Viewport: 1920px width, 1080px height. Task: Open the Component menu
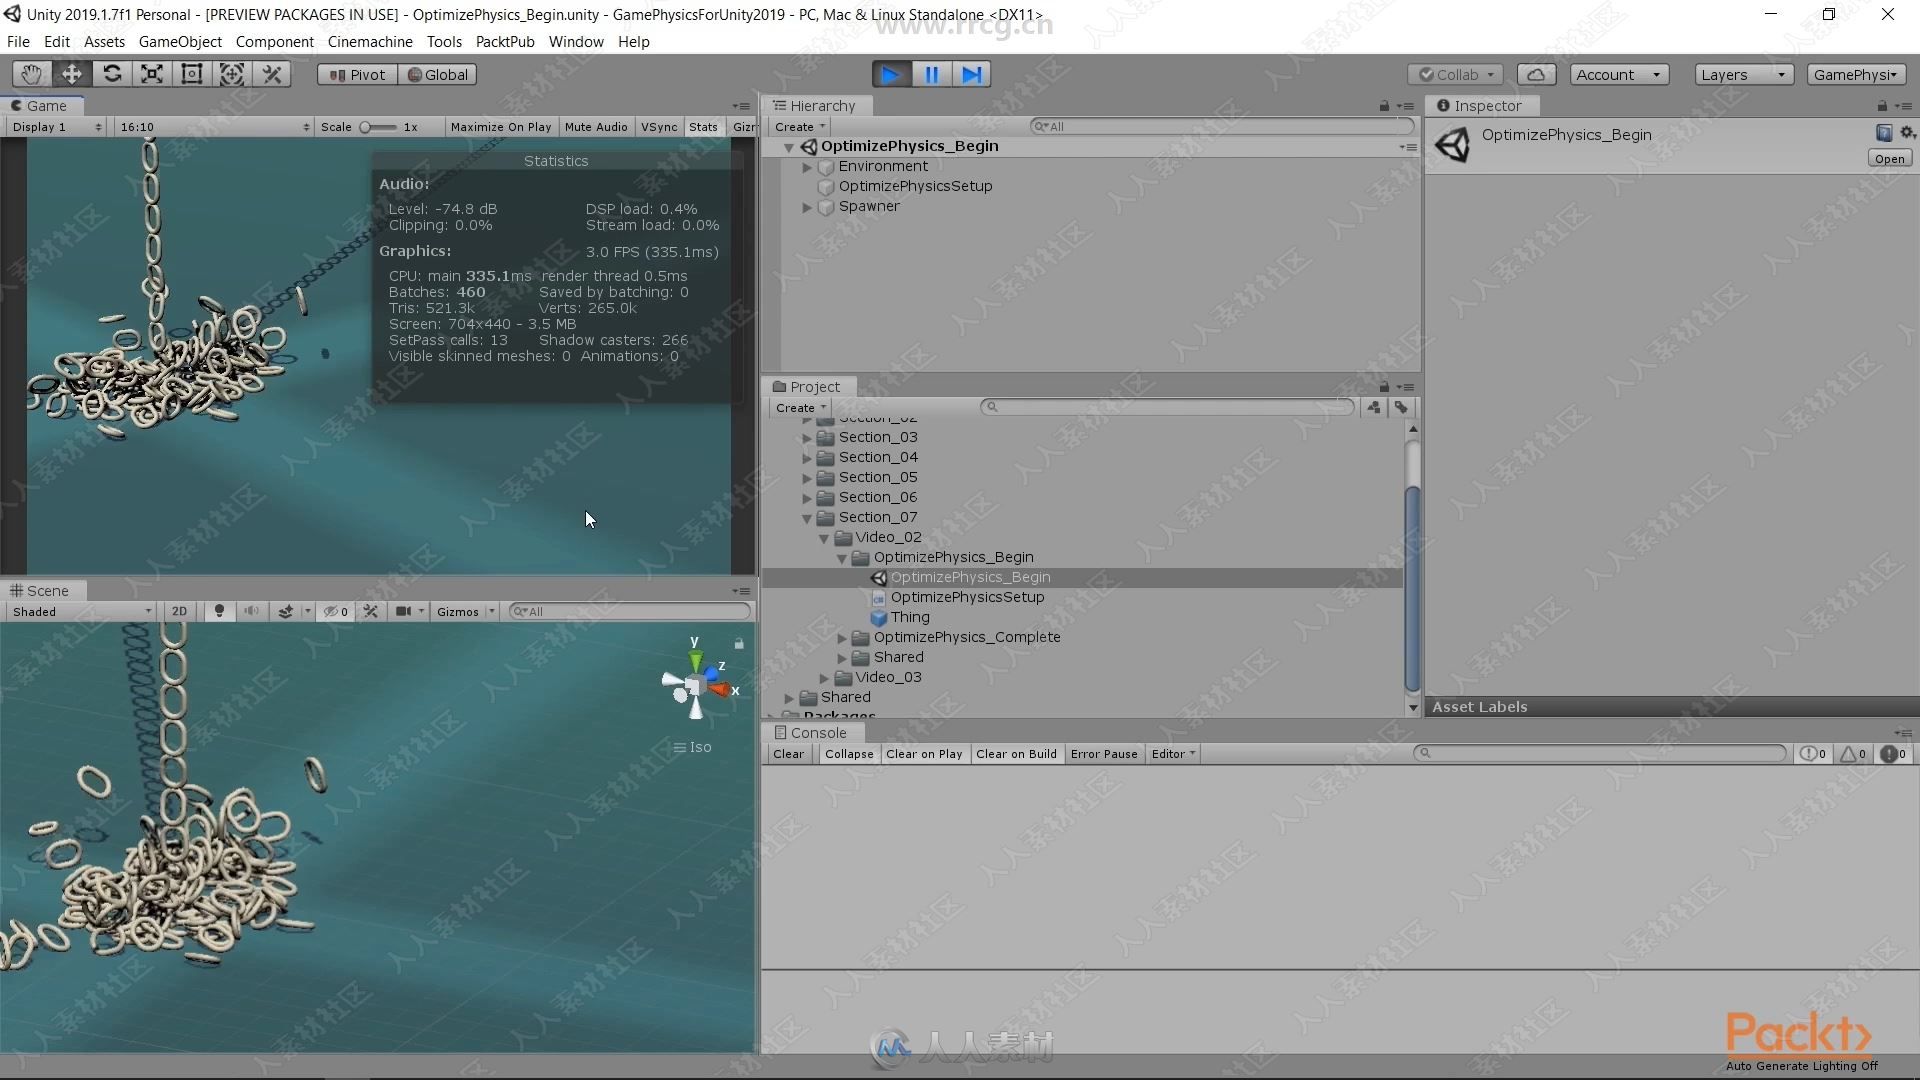274,42
